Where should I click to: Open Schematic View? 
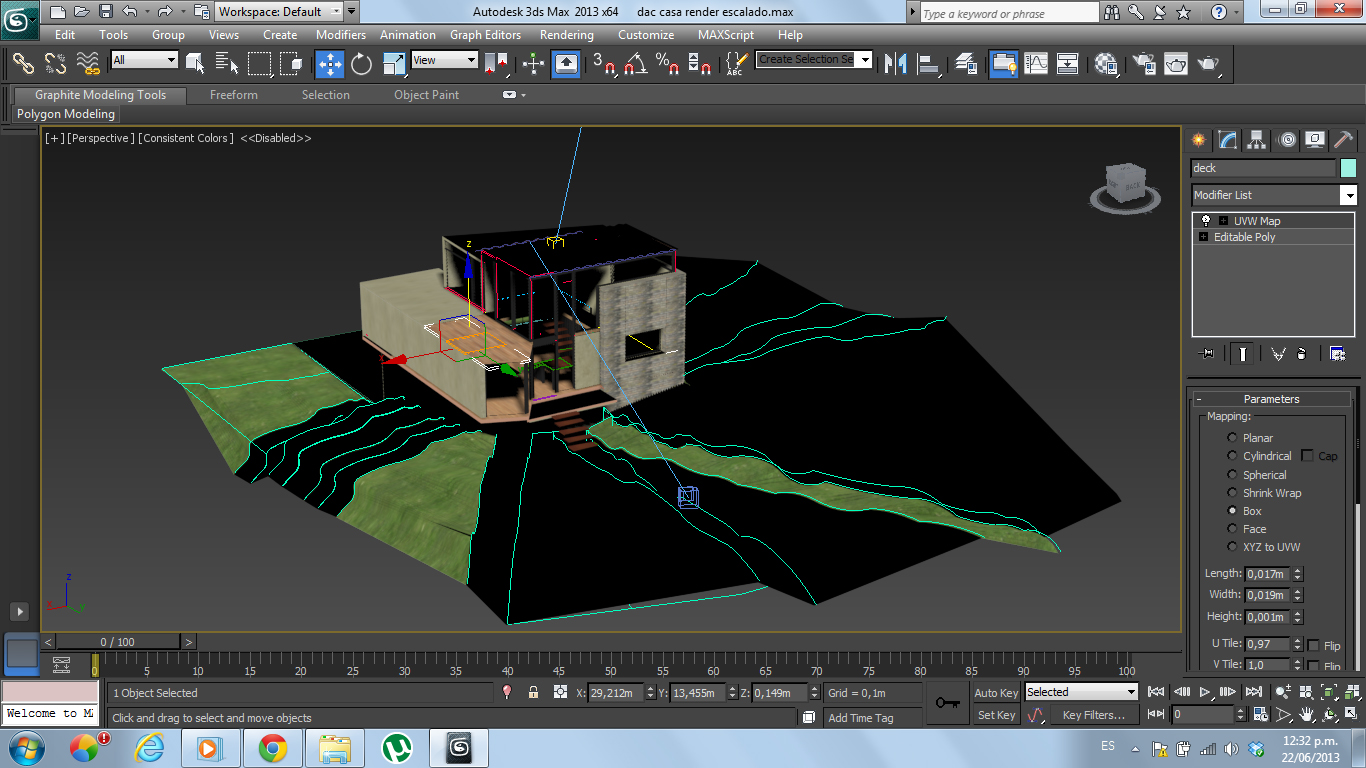(1068, 63)
